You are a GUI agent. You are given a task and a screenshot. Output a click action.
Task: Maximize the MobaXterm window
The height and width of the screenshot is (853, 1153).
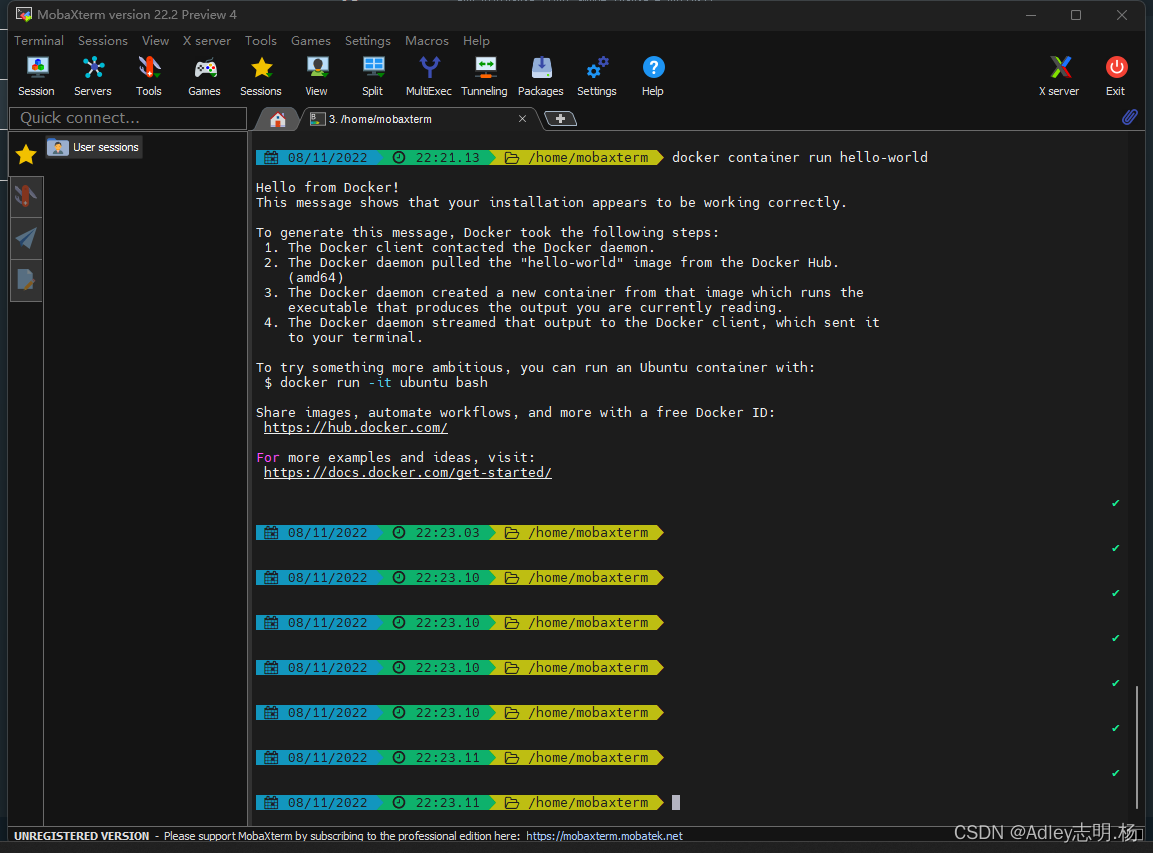(x=1076, y=15)
